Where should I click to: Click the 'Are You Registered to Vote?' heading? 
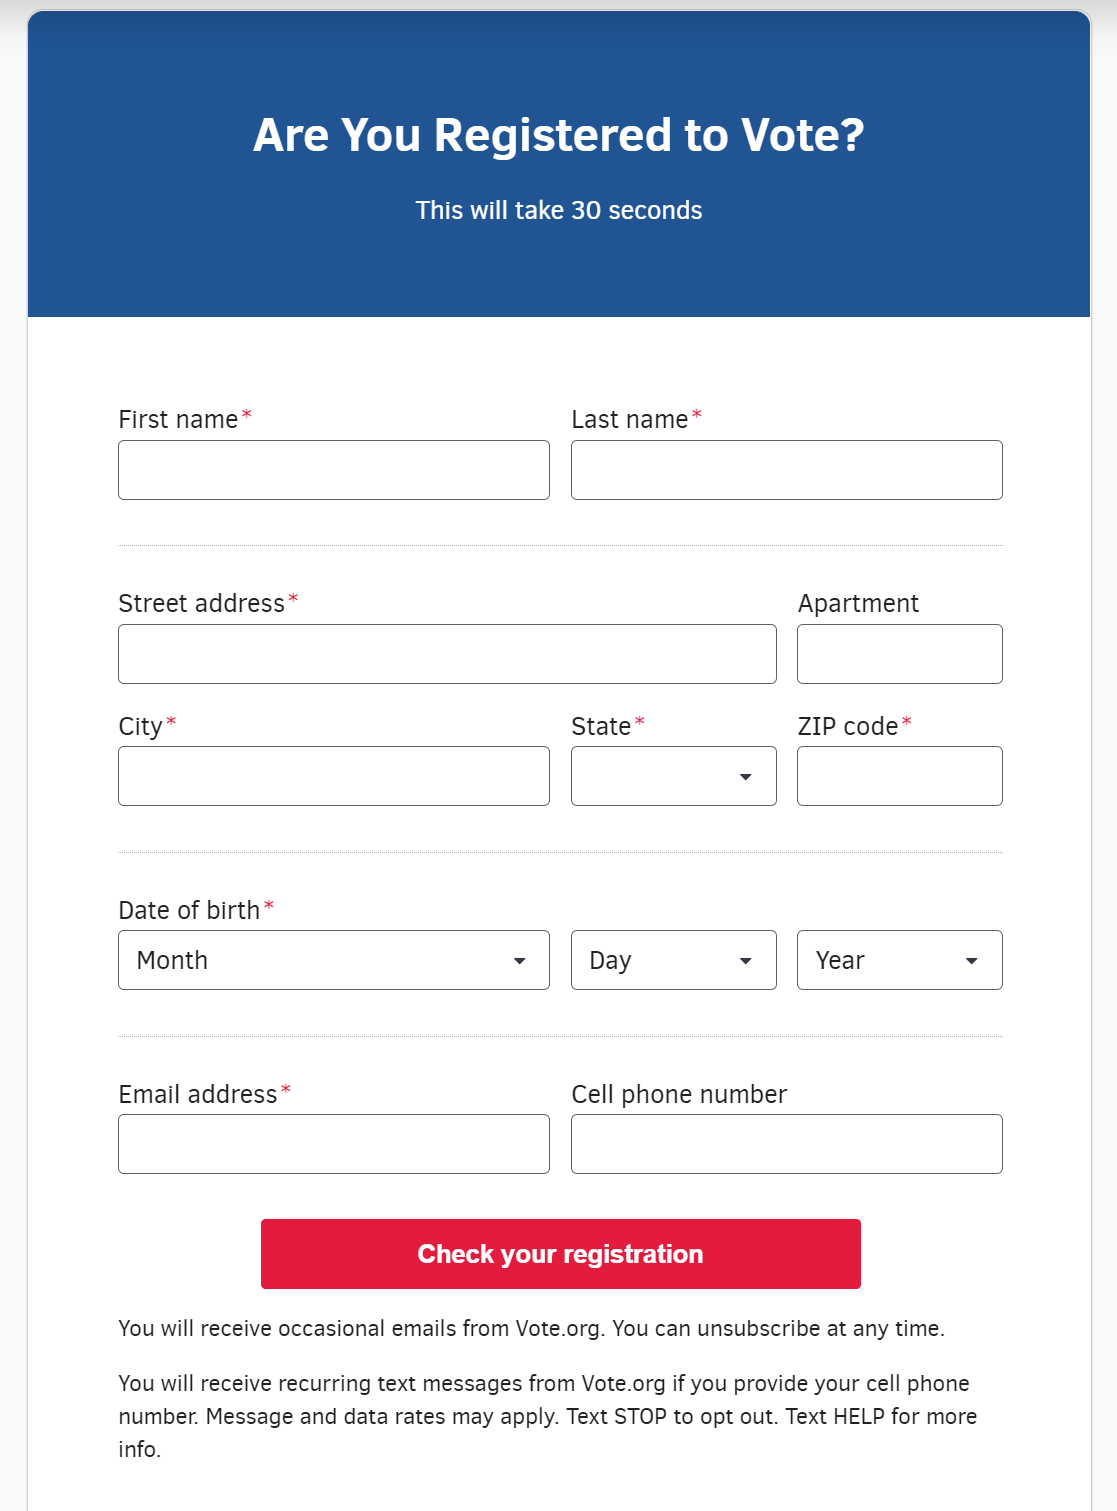559,135
